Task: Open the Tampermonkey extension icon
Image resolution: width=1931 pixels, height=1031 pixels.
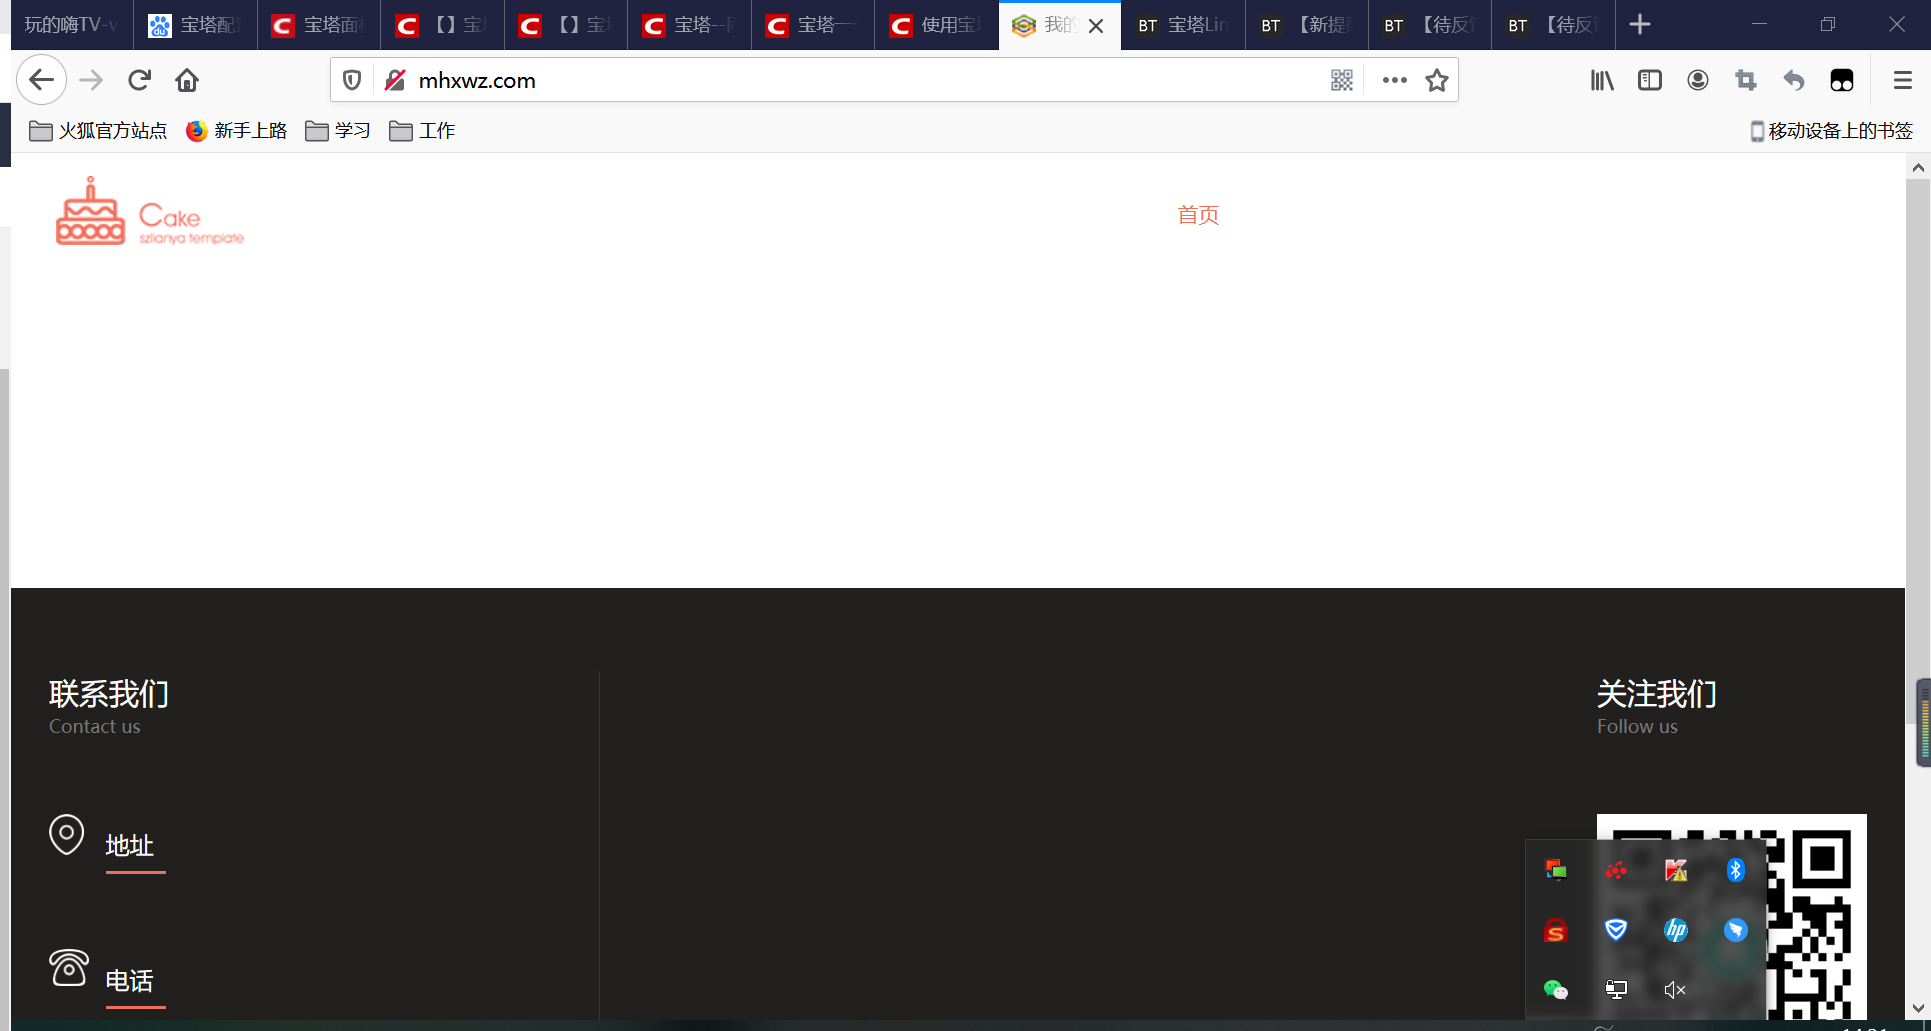Action: click(1842, 80)
